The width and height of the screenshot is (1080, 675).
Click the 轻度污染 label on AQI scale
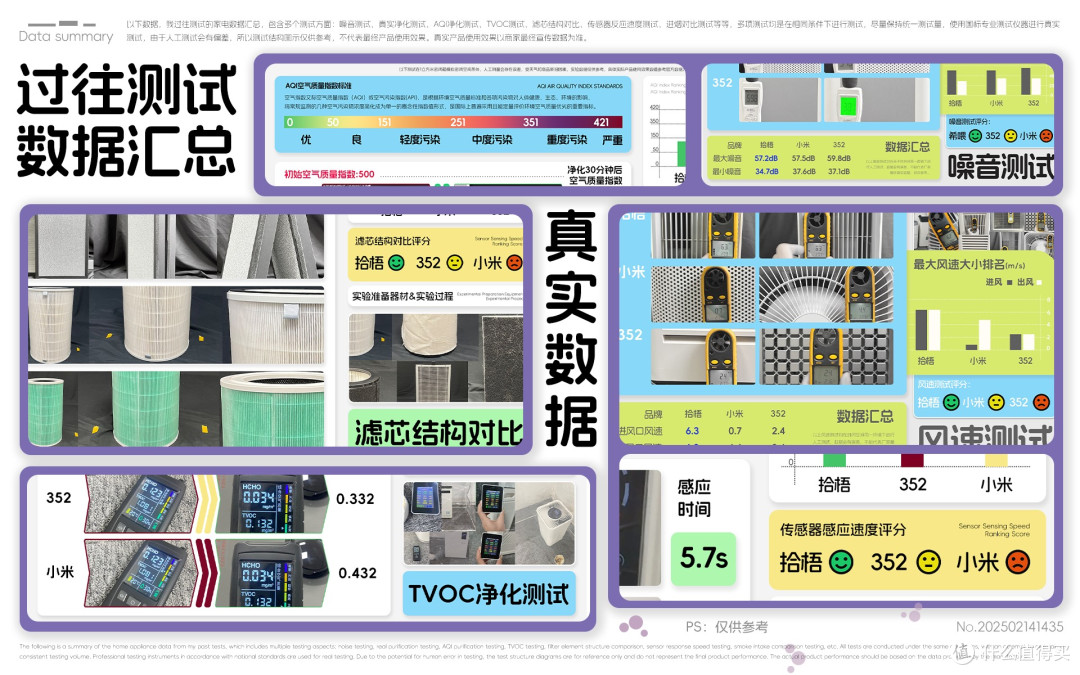click(x=419, y=140)
